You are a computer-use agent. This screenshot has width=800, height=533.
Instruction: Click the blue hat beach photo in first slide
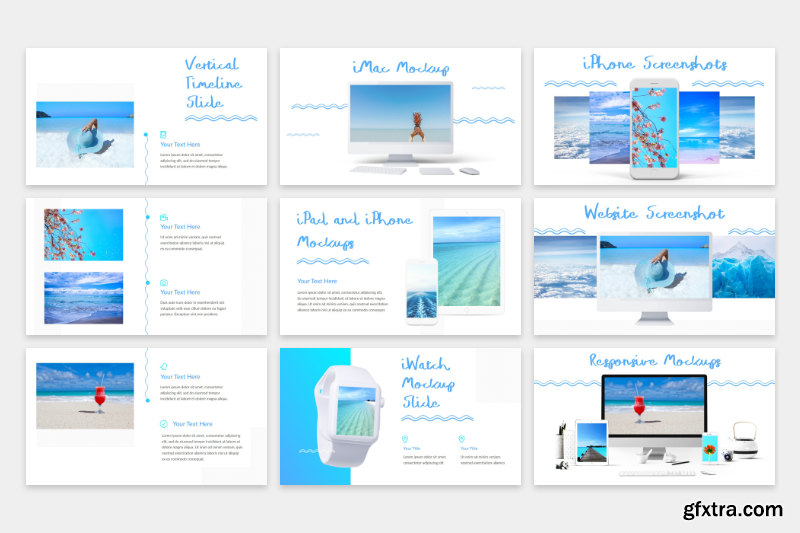tap(85, 134)
